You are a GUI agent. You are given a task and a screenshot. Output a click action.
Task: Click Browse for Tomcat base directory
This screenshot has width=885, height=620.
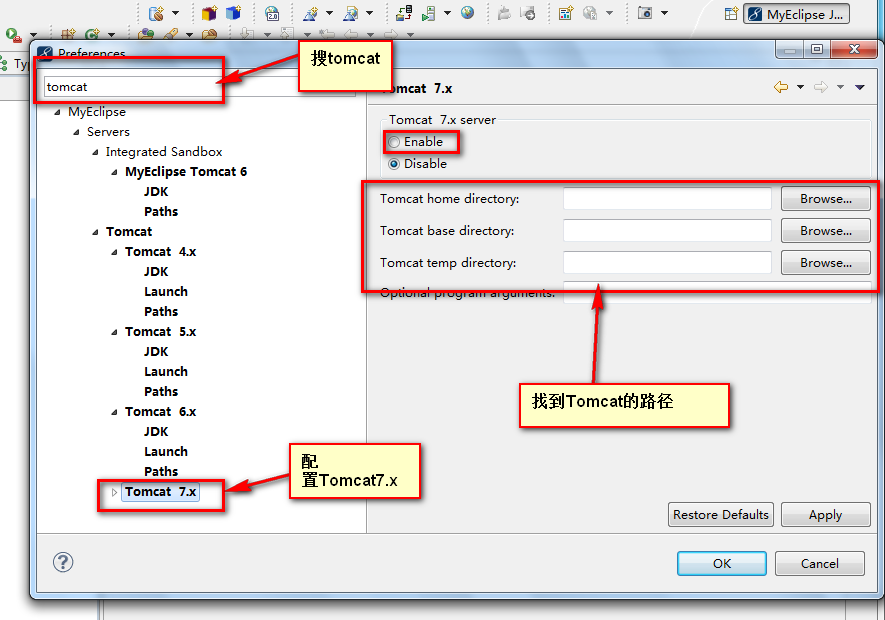(826, 231)
